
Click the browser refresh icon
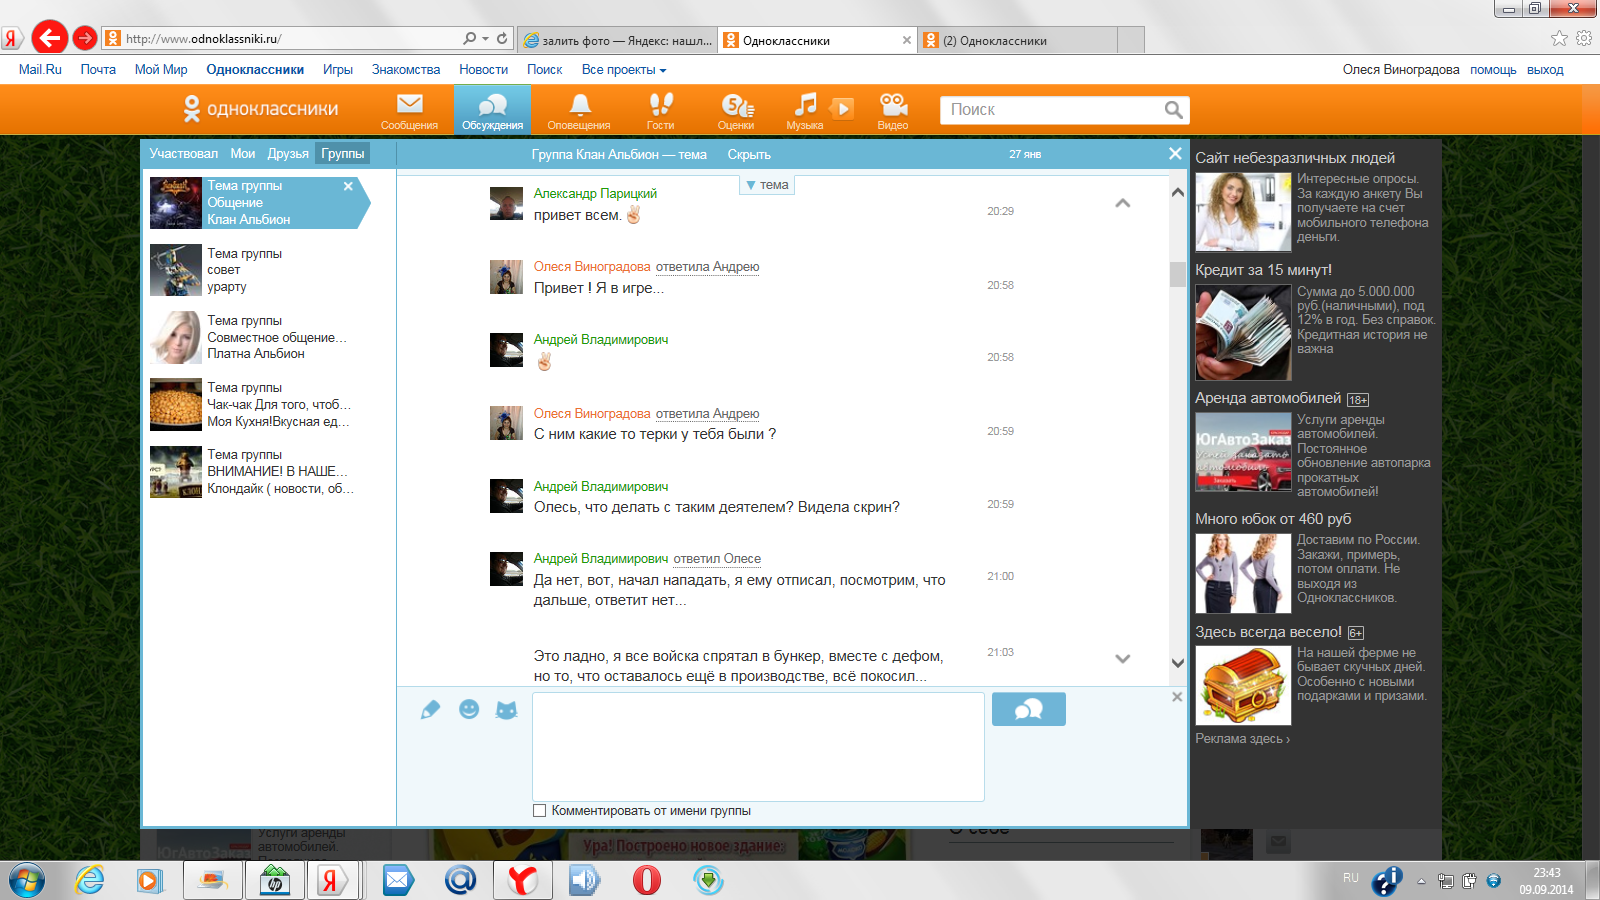502,38
